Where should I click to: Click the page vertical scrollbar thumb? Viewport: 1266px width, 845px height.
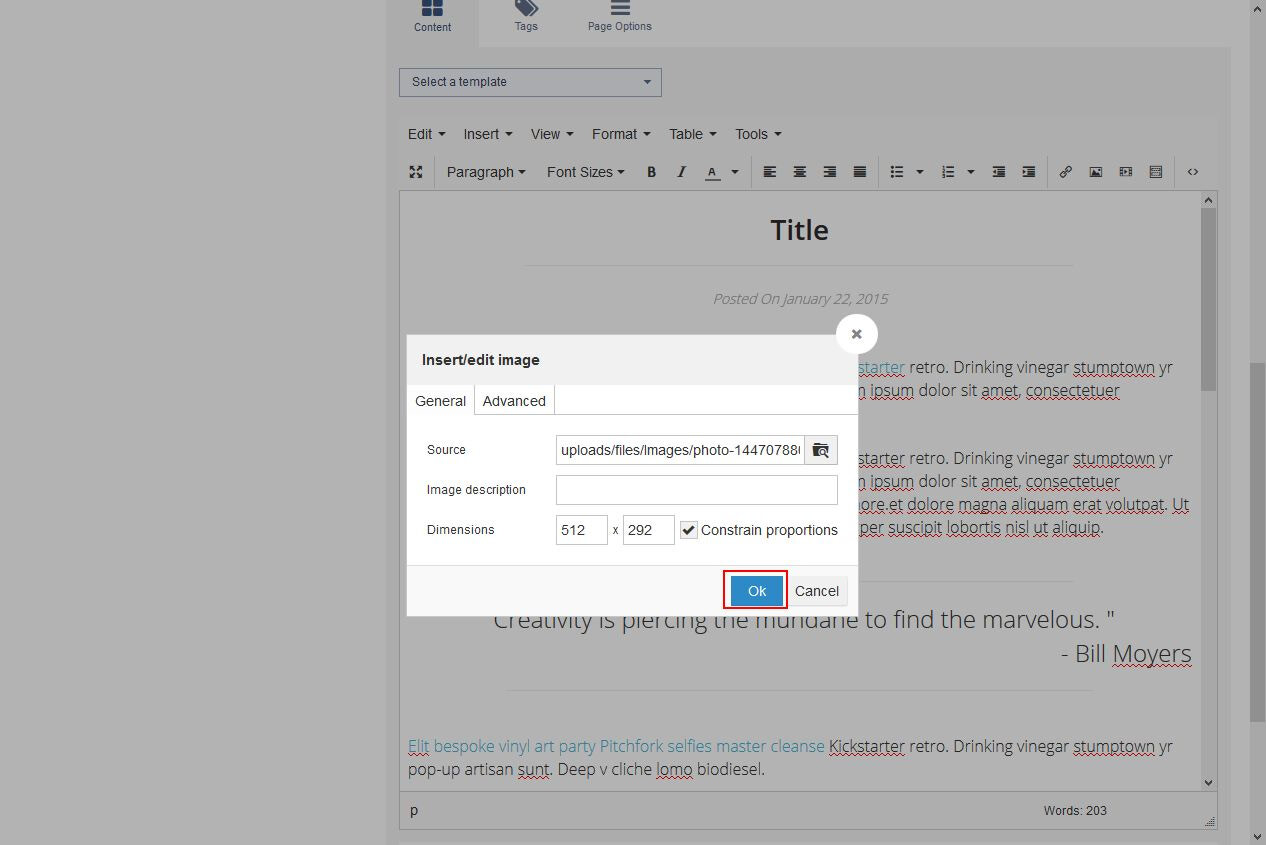pos(1258,541)
